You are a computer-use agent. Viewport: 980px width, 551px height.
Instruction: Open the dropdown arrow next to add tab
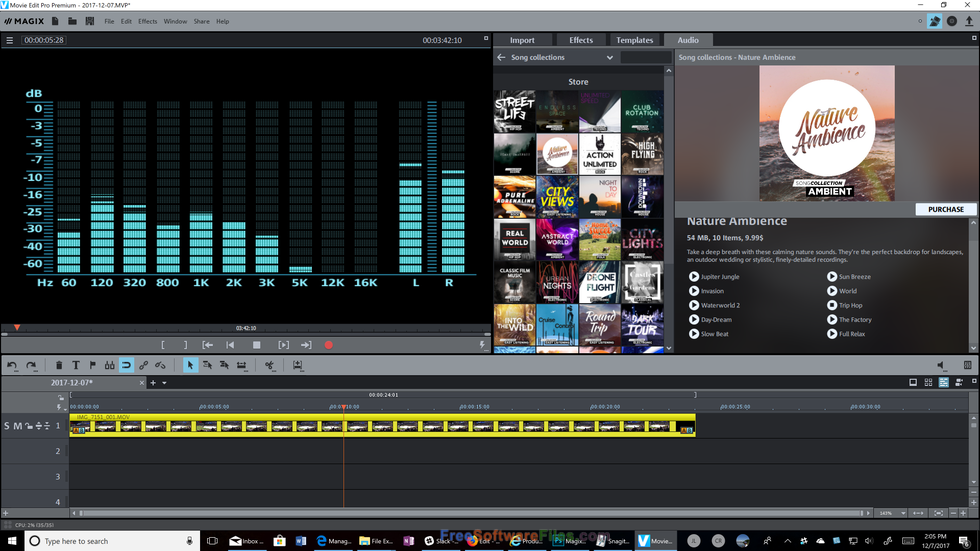(164, 383)
